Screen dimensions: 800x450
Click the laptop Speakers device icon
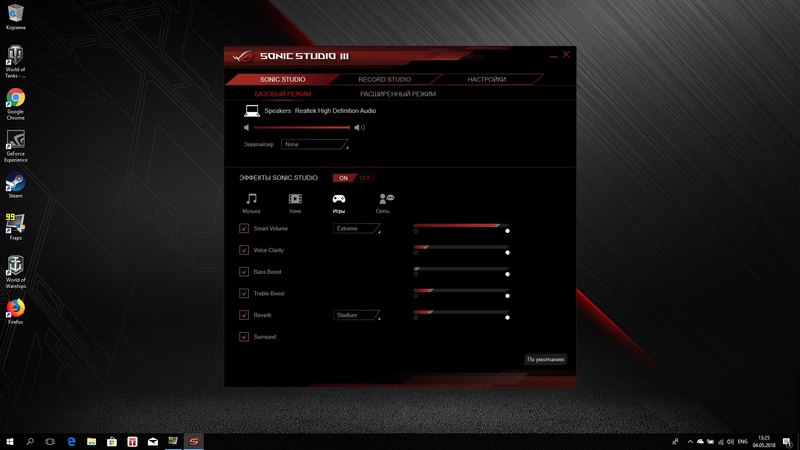pos(252,111)
